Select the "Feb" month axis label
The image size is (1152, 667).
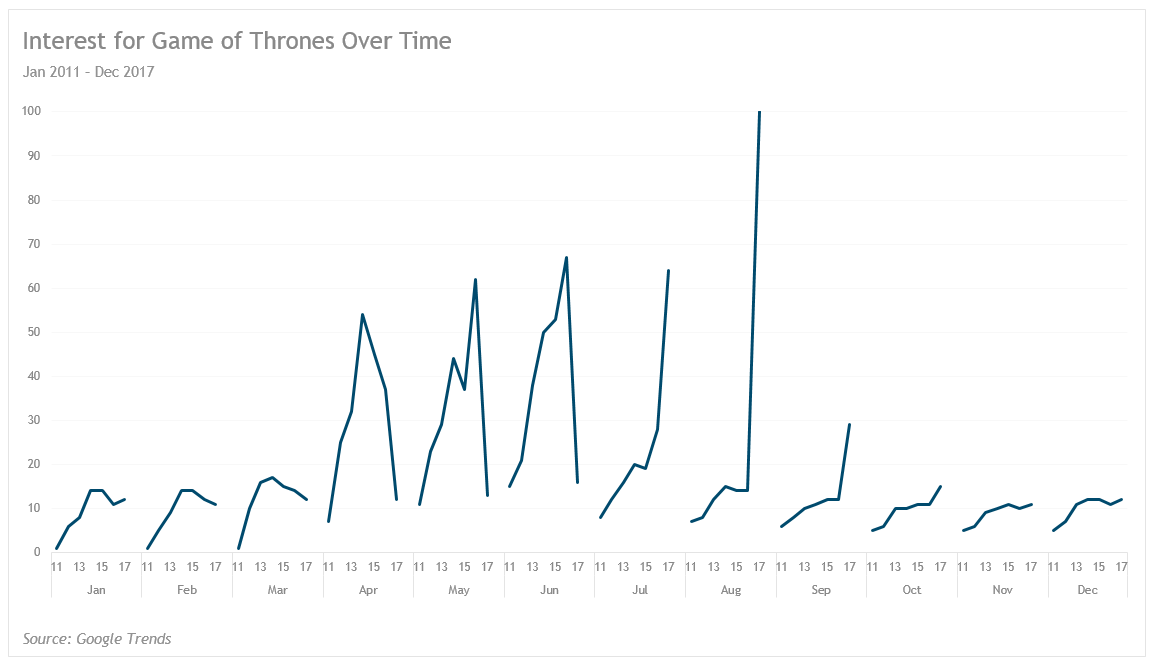pos(187,590)
